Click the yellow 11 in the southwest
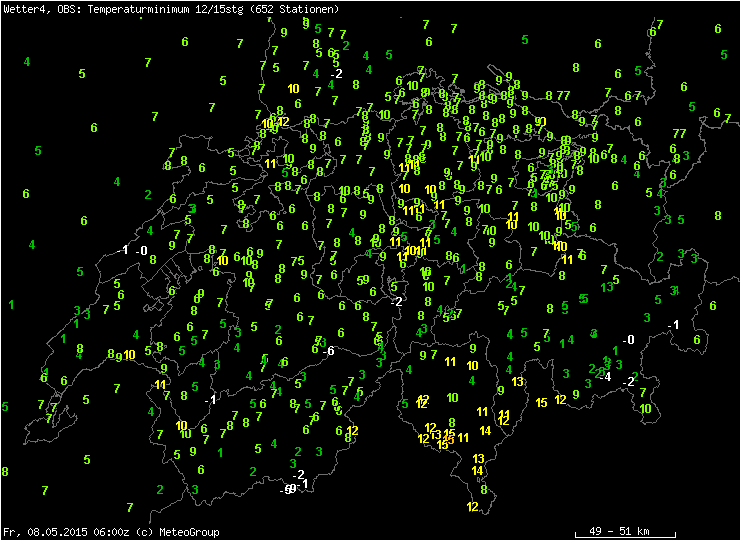 click(160, 385)
